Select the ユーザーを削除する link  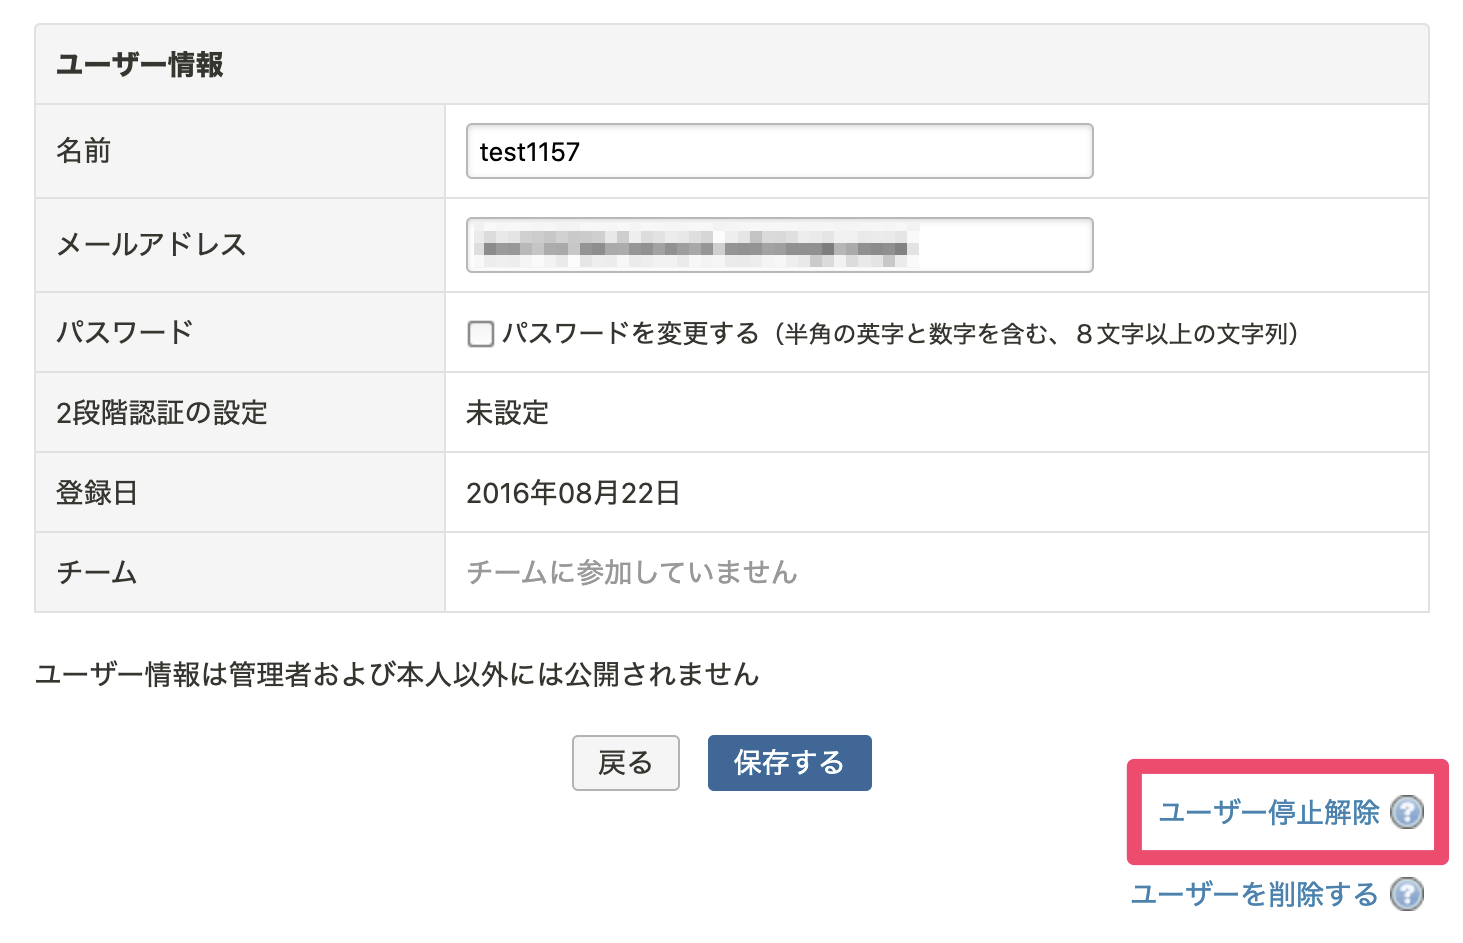point(1255,893)
